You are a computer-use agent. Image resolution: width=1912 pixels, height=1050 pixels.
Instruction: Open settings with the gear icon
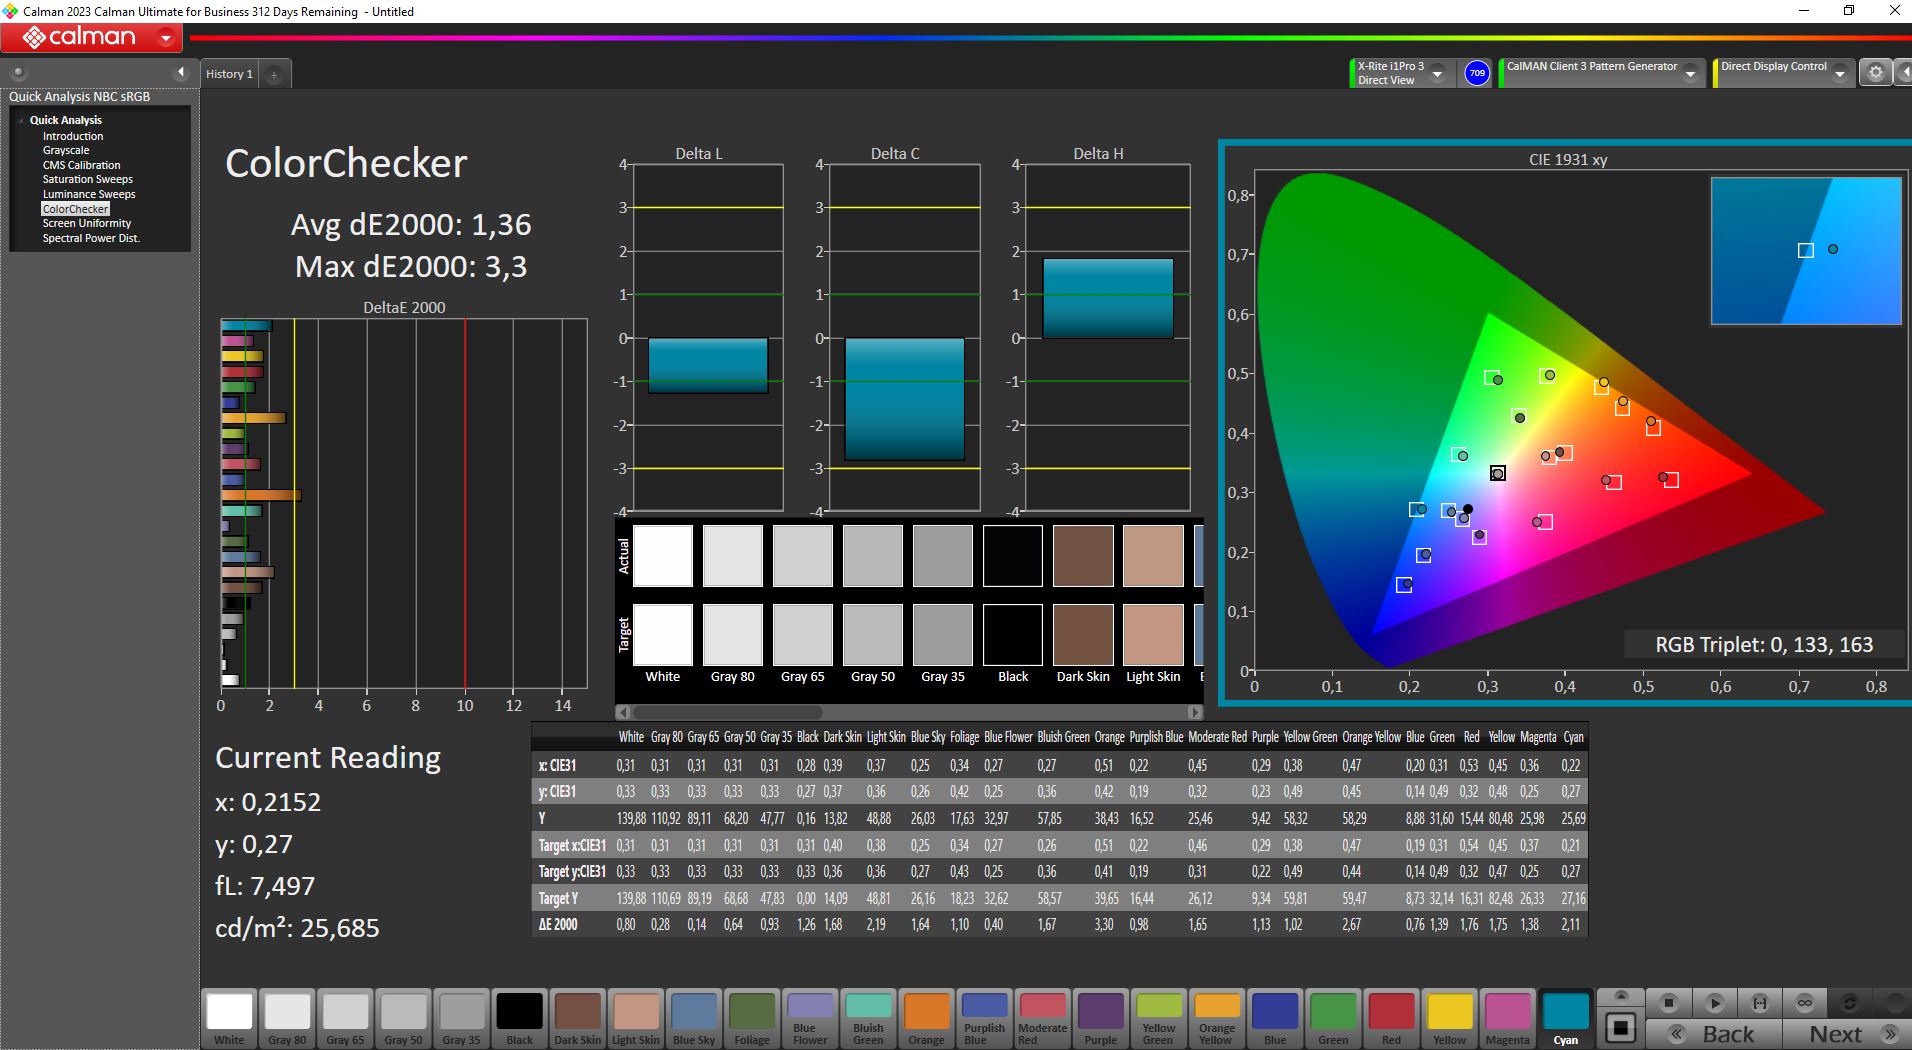point(1875,73)
